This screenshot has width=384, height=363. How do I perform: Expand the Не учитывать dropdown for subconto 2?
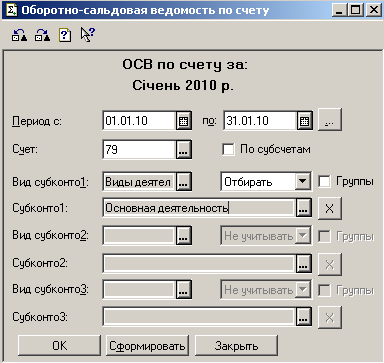pos(303,236)
